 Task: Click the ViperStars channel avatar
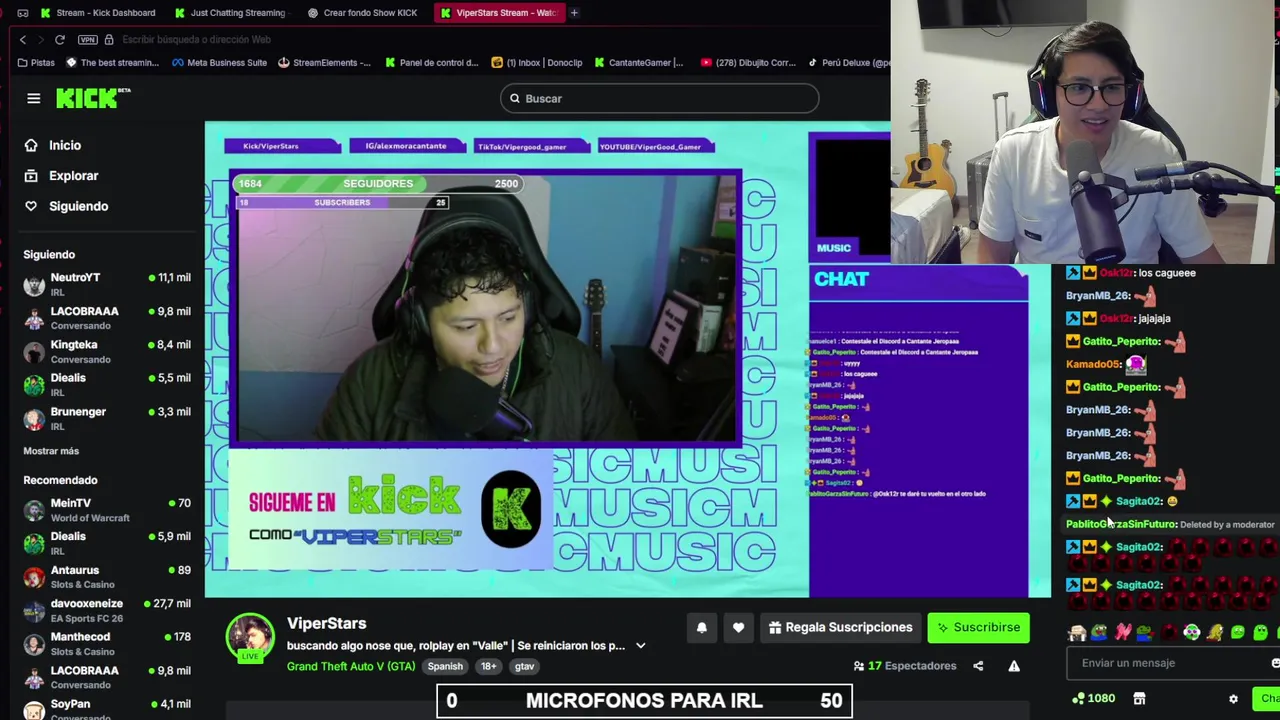pyautogui.click(x=250, y=637)
